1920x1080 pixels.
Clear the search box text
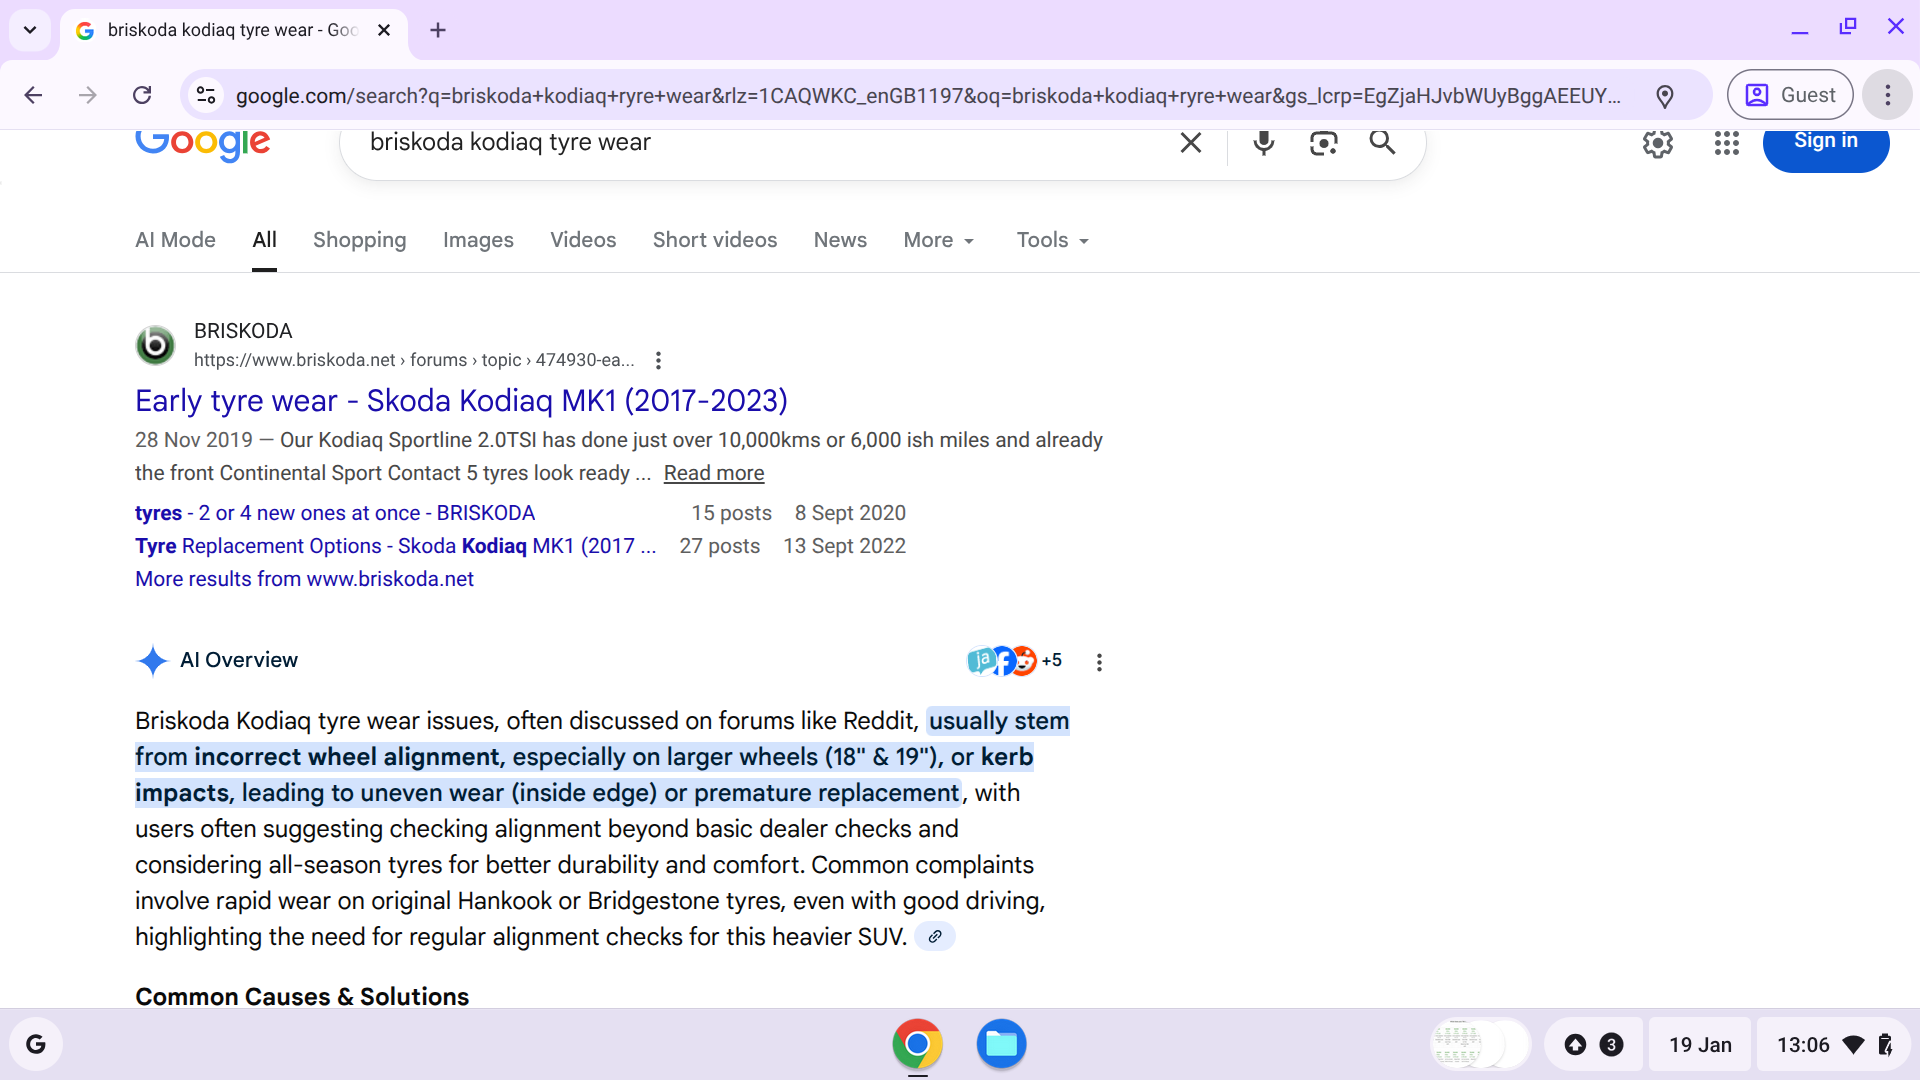coord(1190,143)
